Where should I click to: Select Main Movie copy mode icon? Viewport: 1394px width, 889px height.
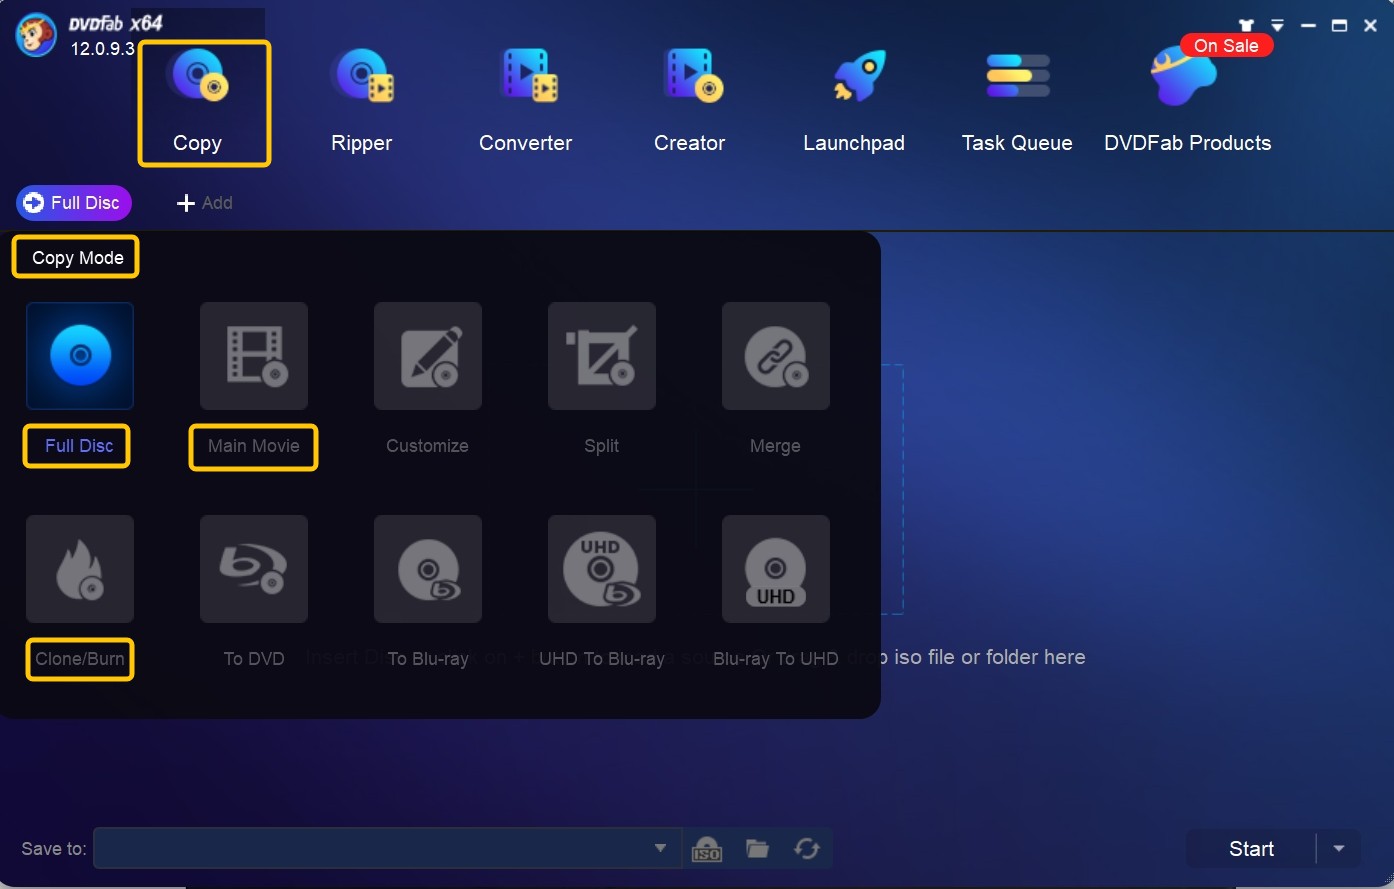point(254,356)
